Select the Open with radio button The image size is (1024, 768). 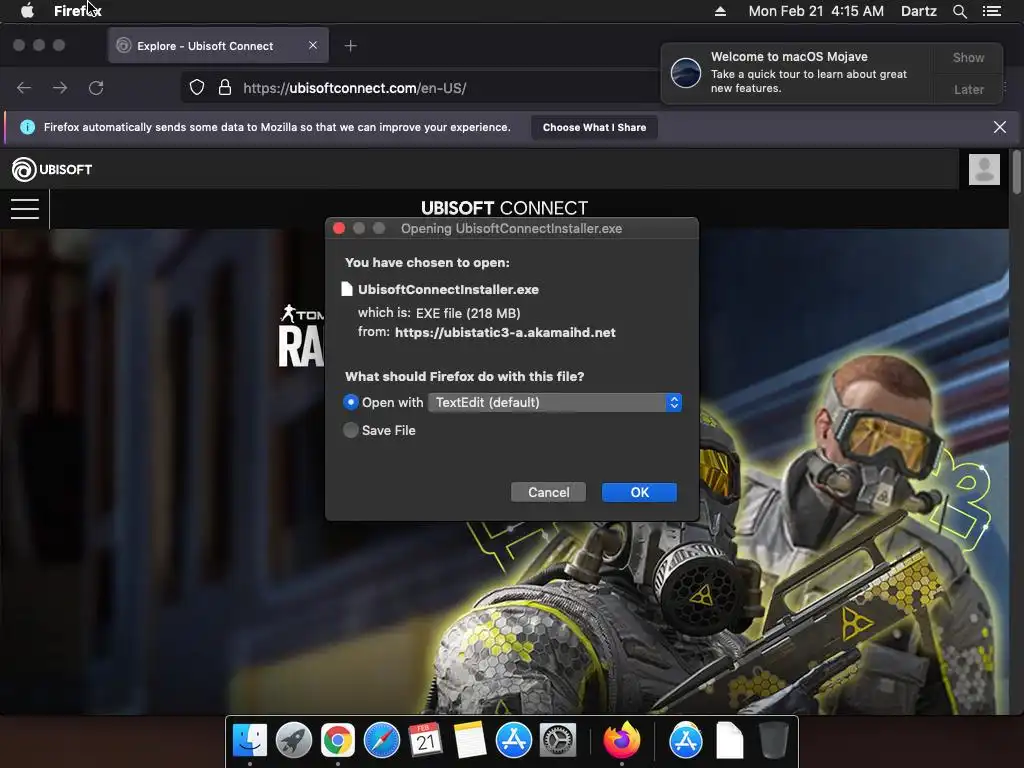tap(351, 402)
